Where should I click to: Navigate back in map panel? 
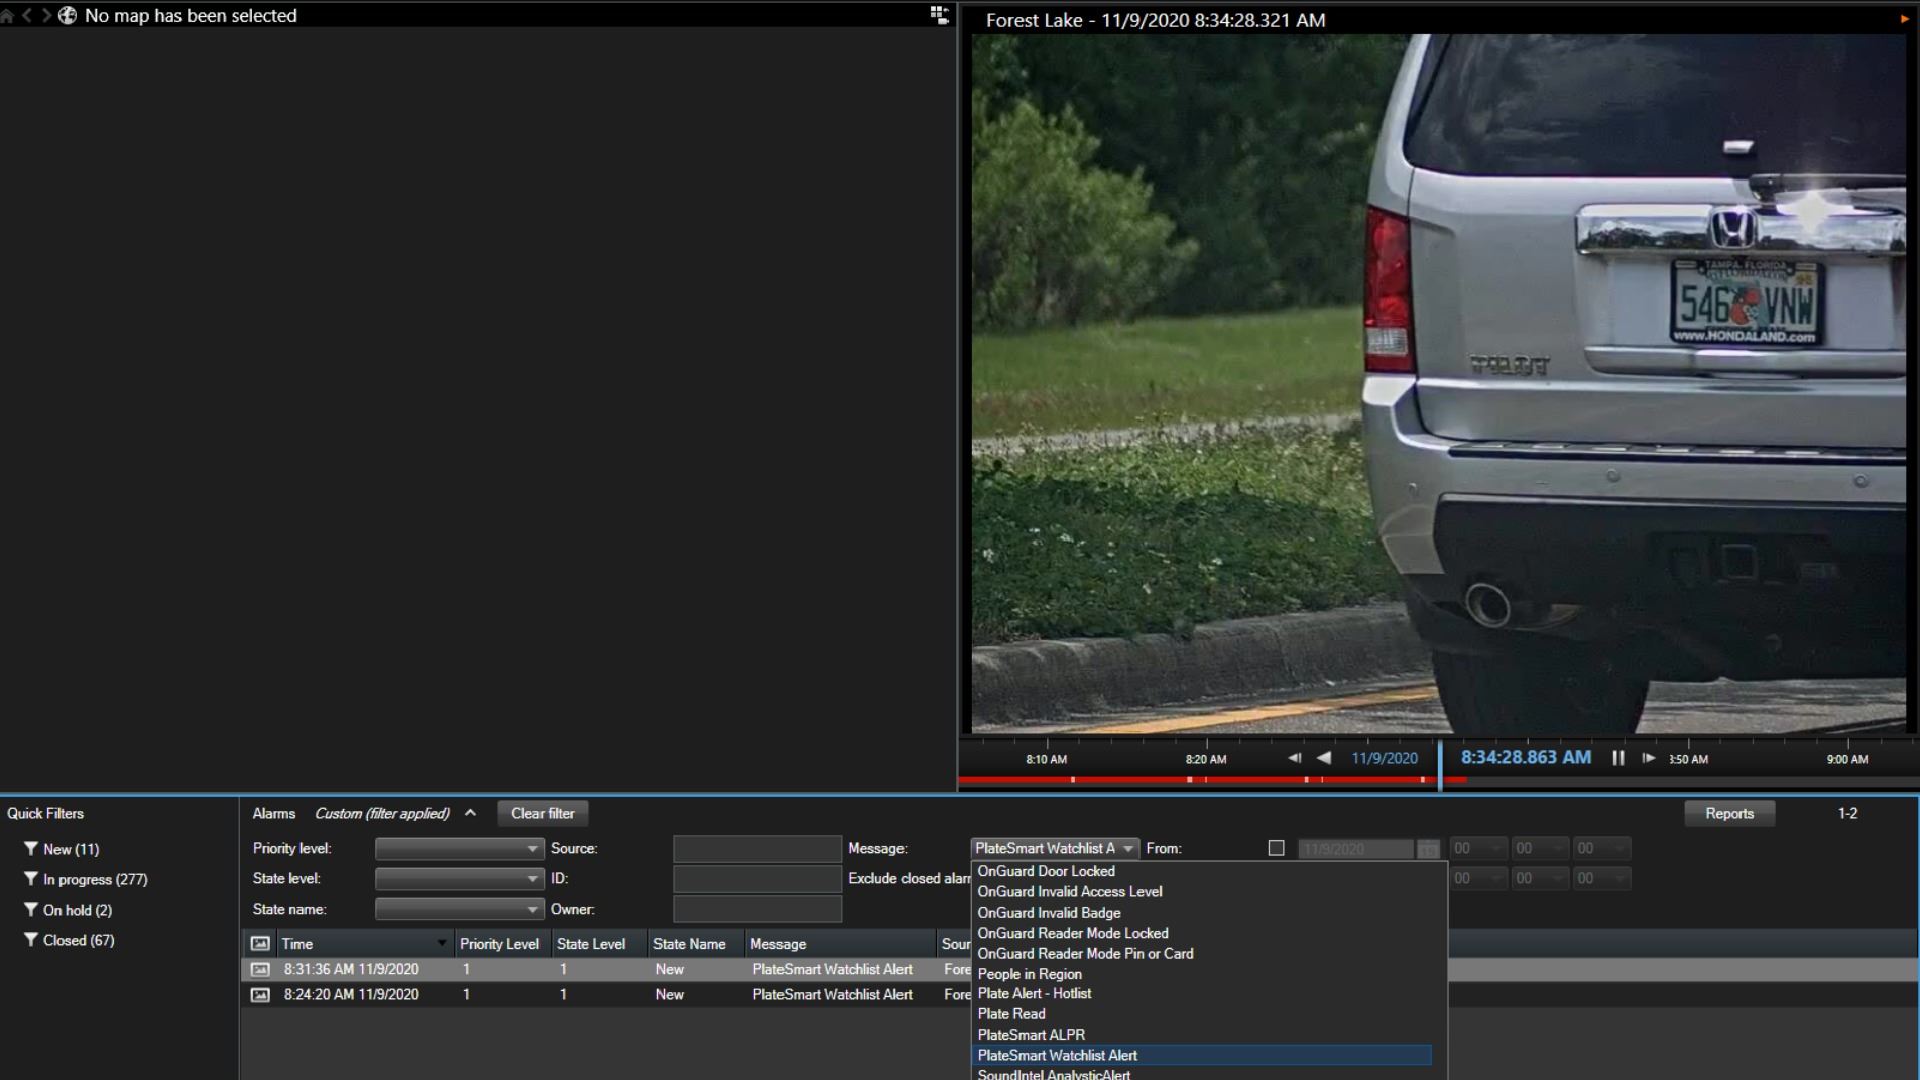(27, 16)
